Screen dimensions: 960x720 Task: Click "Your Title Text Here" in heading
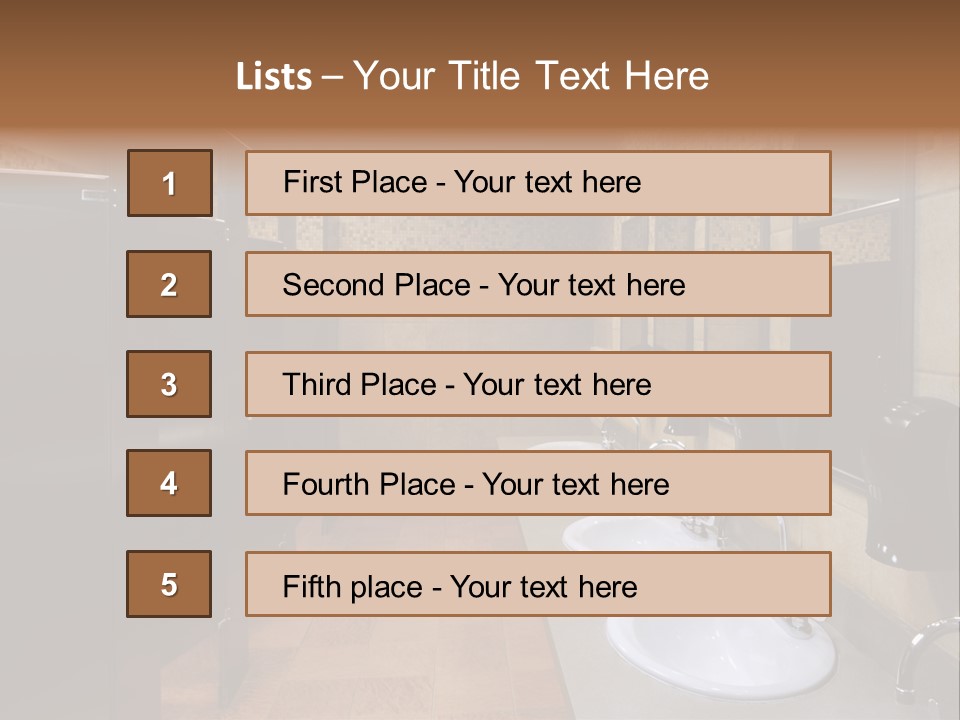point(531,76)
